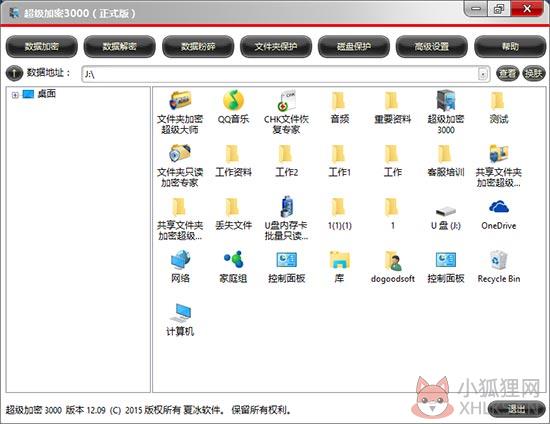
Task: Select the 1(1)(1) folder
Action: (339, 214)
